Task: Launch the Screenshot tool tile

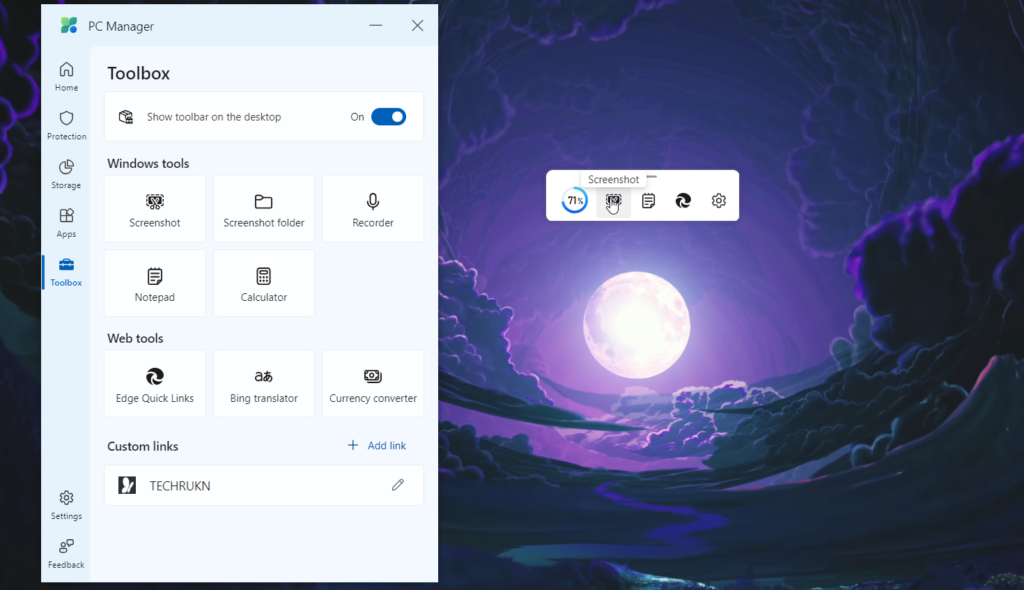Action: [155, 209]
